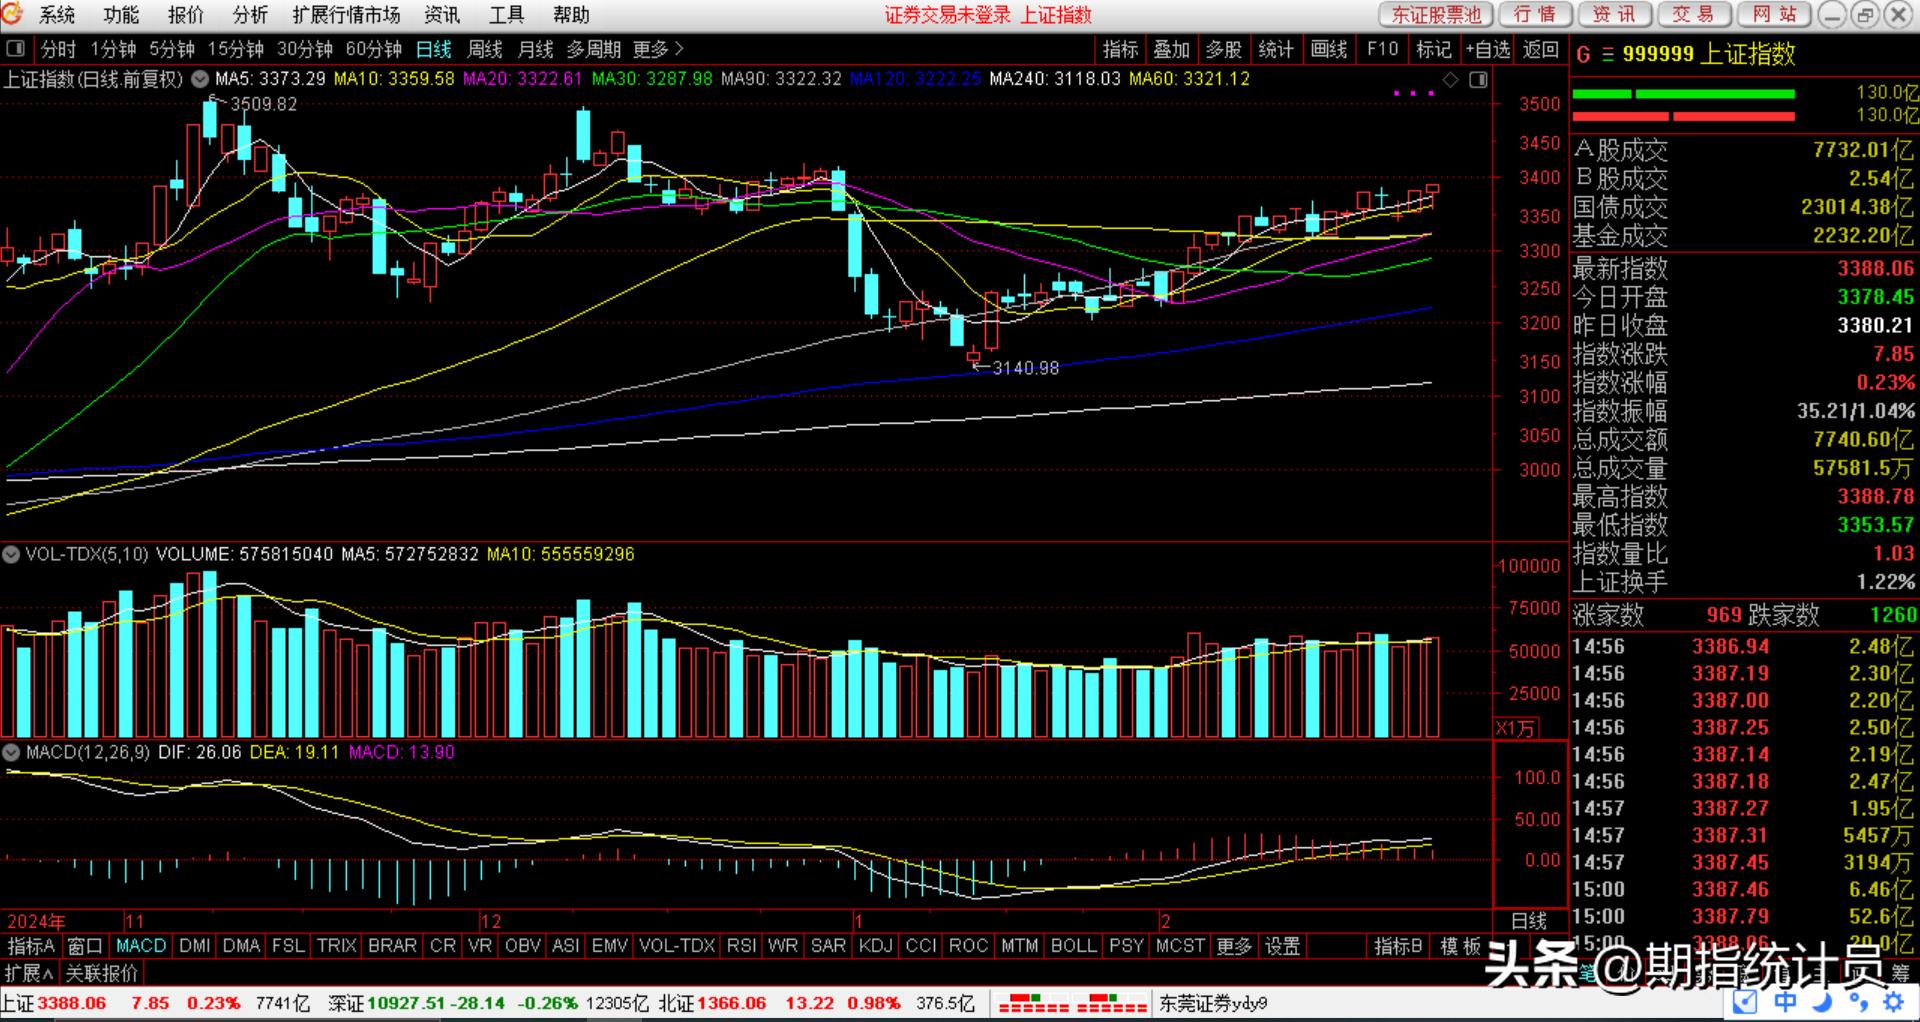Click the diamond icon above the chart
Screen dimensions: 1920x1022
coord(1451,79)
